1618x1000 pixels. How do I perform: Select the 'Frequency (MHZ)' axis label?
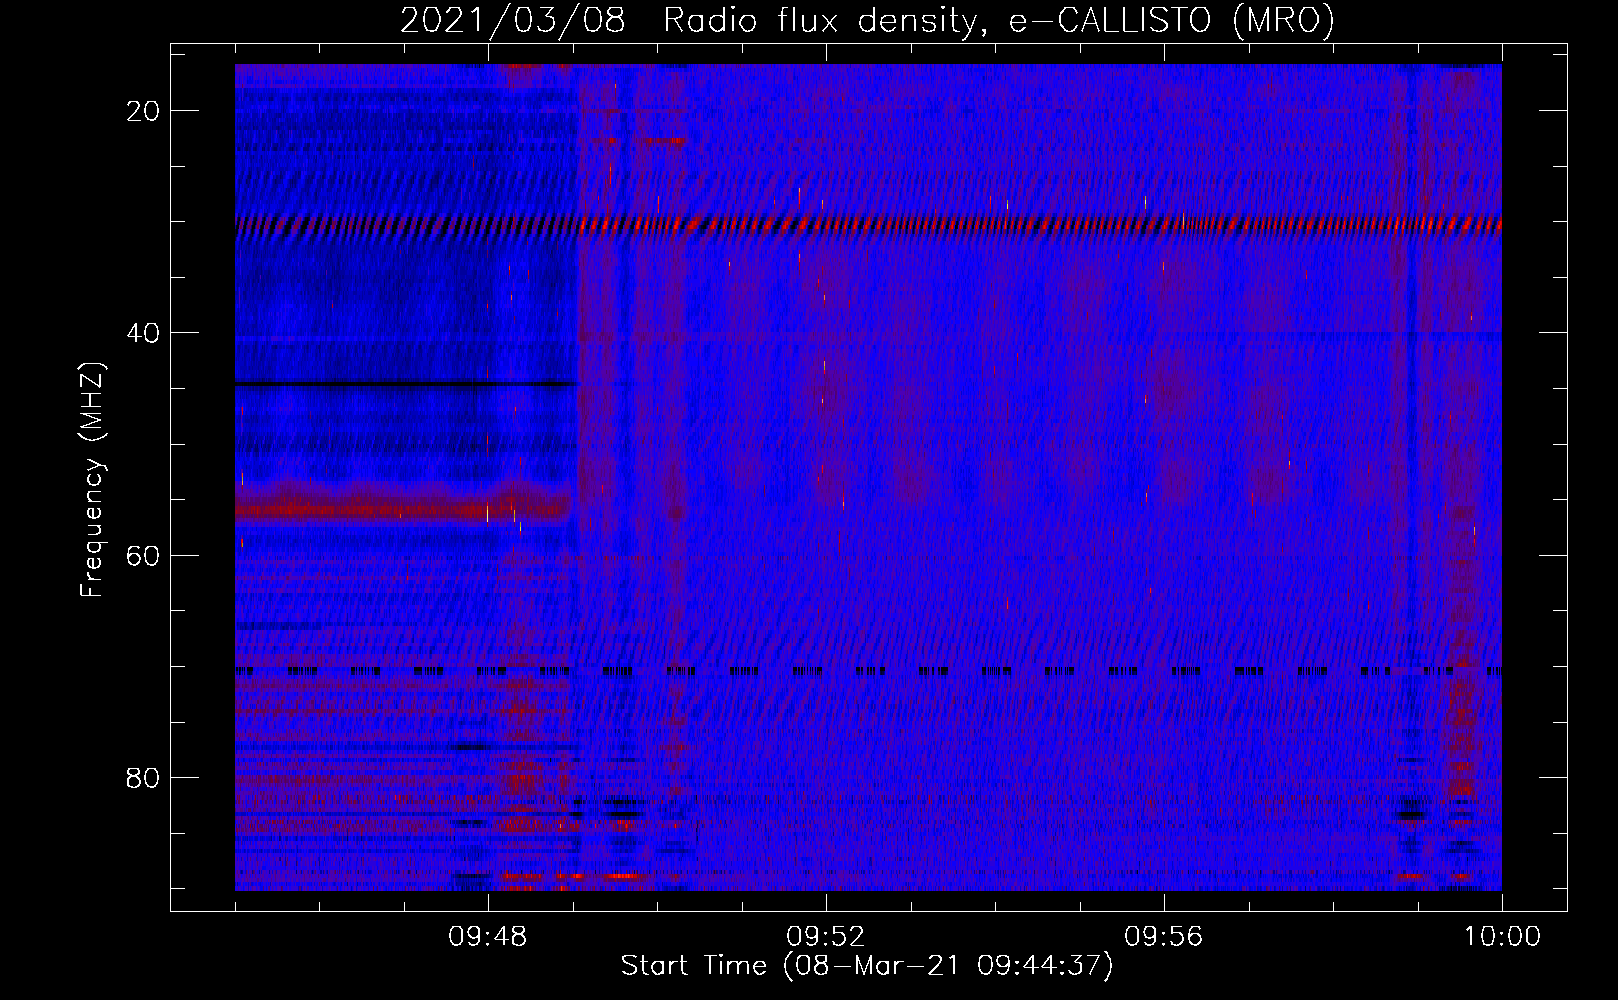point(92,480)
